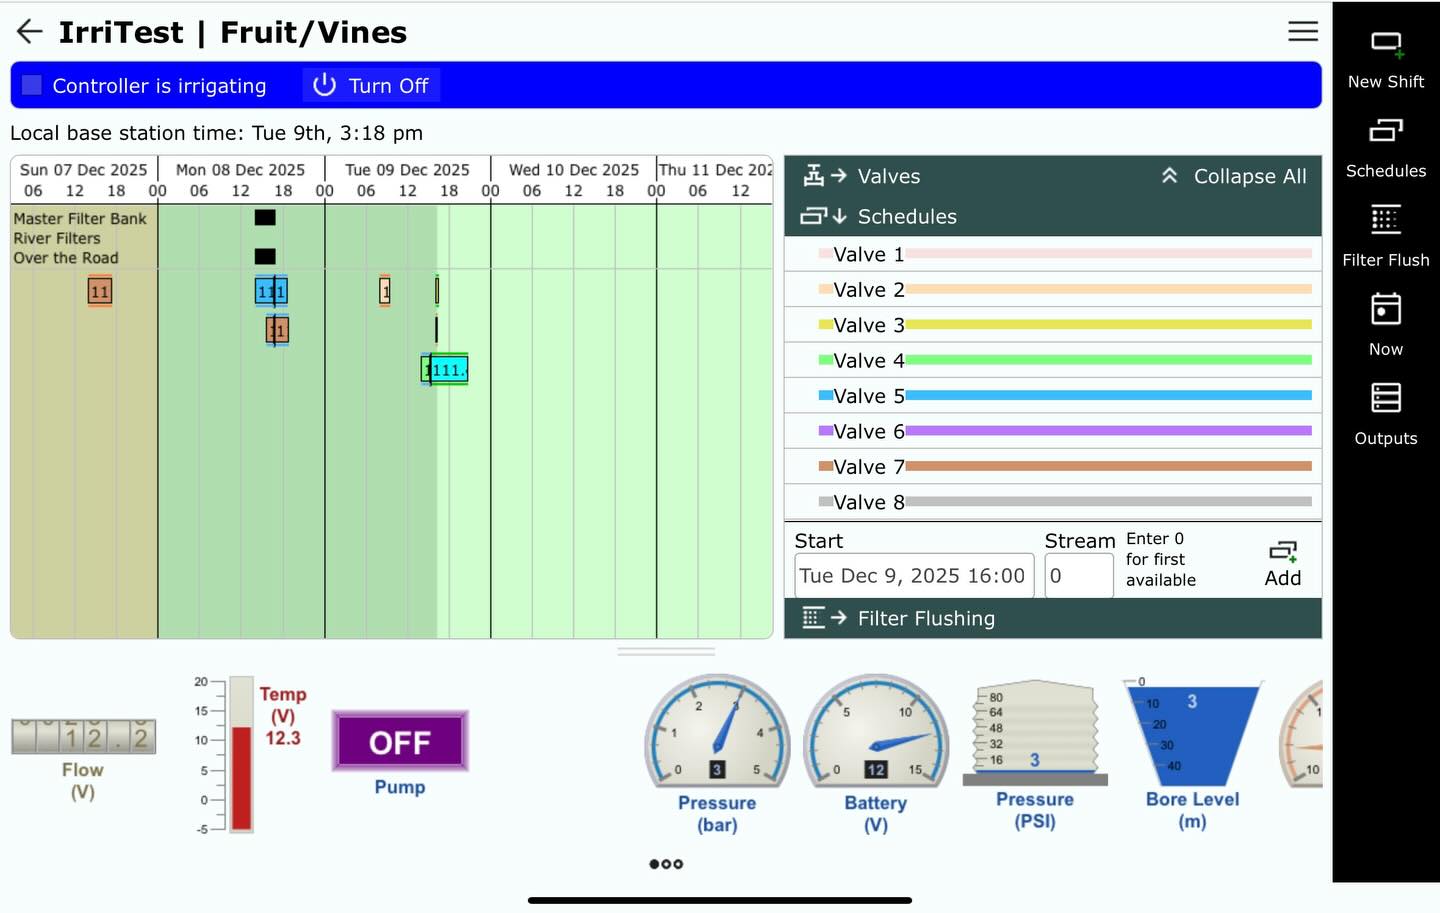
Task: Select the Tuesday small orange block
Action: click(385, 291)
